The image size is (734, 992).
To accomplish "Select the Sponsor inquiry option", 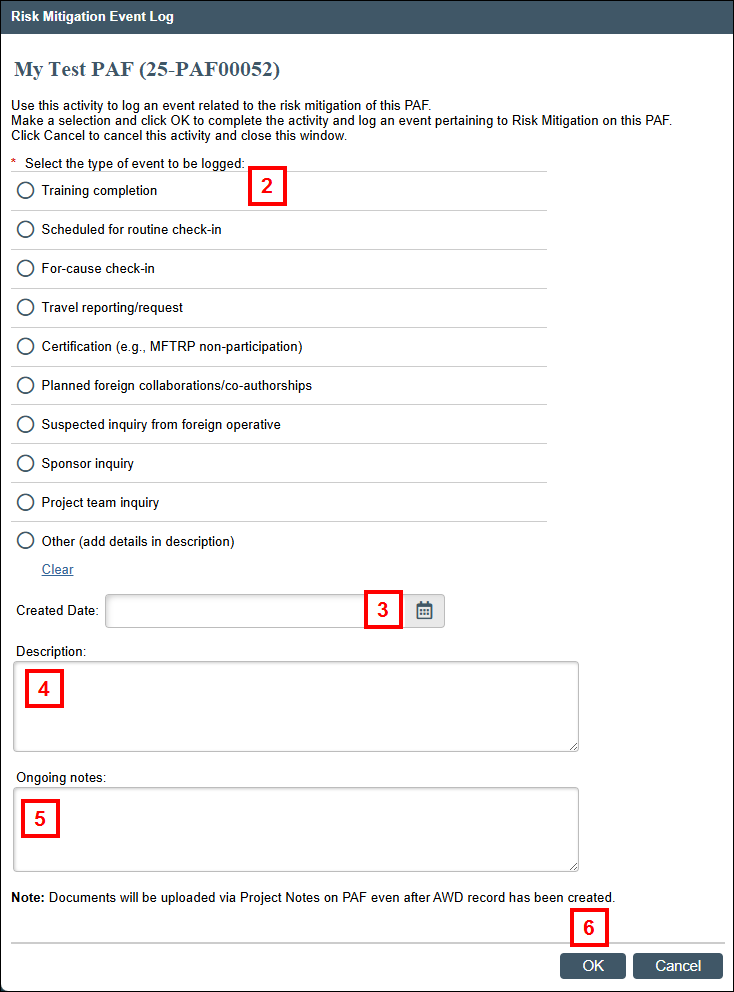I will 25,463.
